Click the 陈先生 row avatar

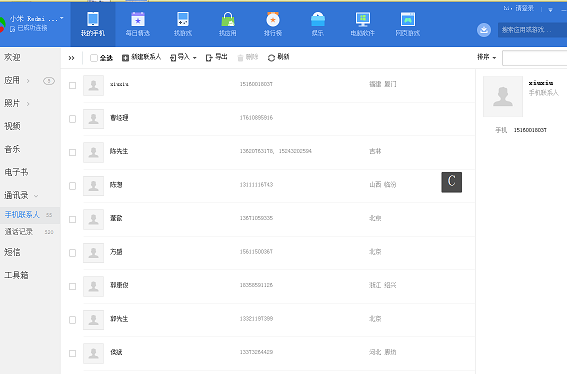(x=93, y=152)
